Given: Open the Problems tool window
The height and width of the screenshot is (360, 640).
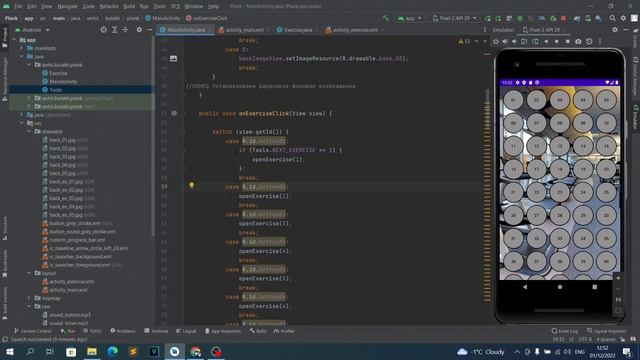Looking at the screenshot, I should (x=123, y=331).
